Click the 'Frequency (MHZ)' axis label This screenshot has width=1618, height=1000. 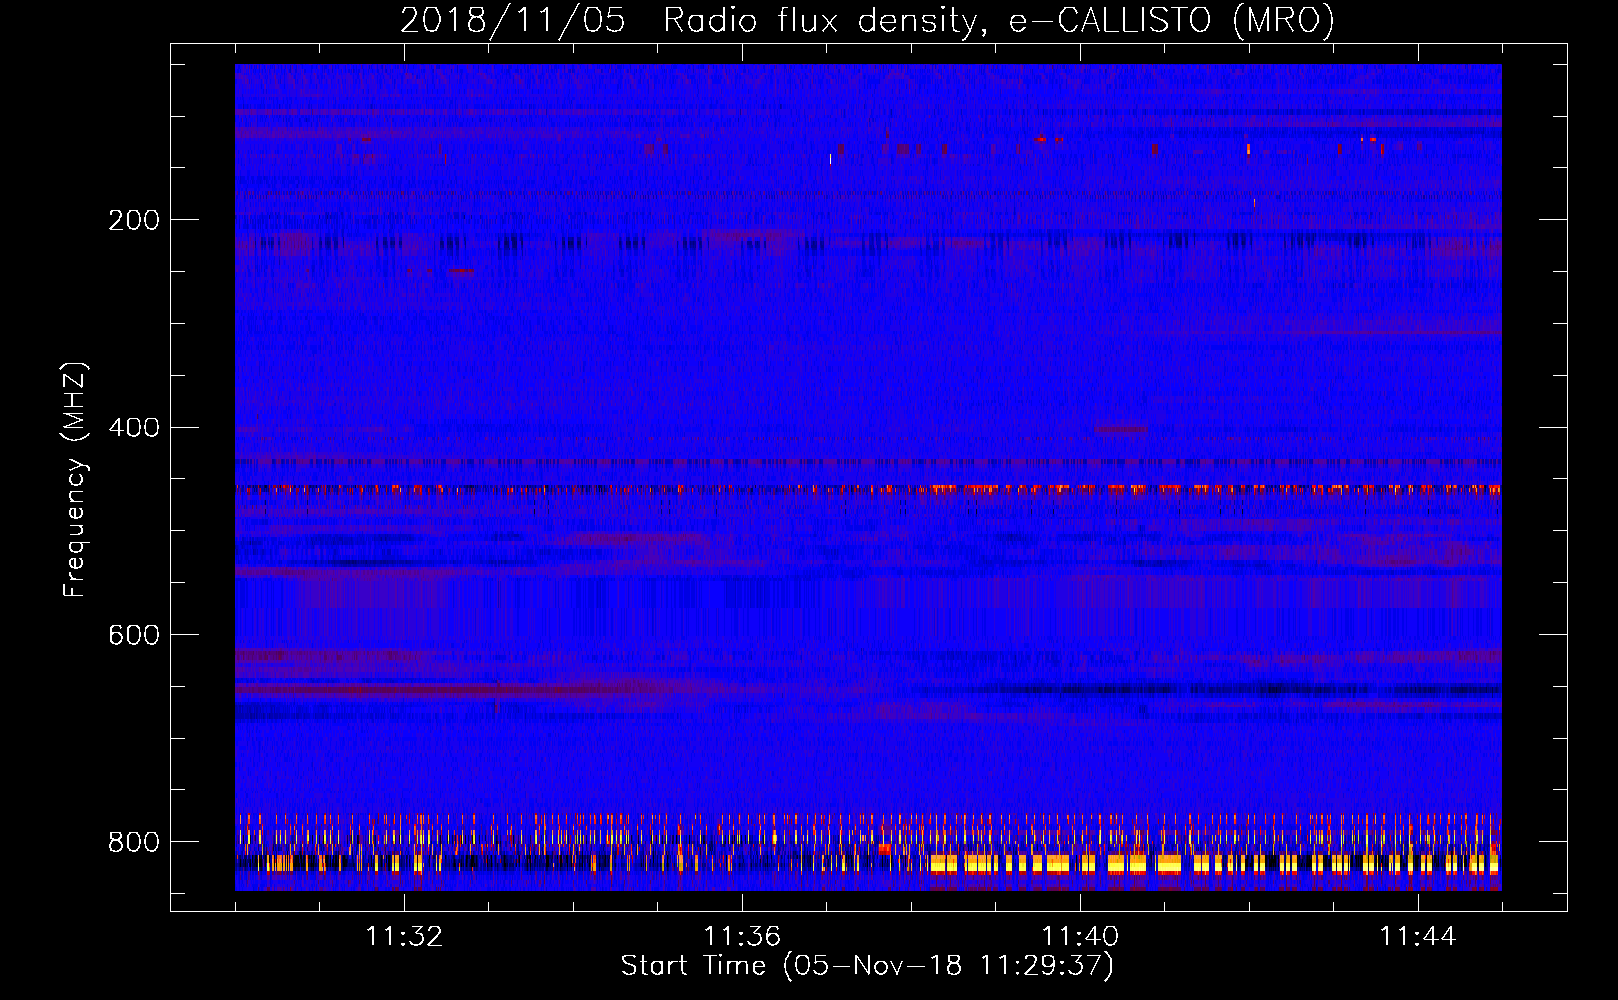point(74,479)
